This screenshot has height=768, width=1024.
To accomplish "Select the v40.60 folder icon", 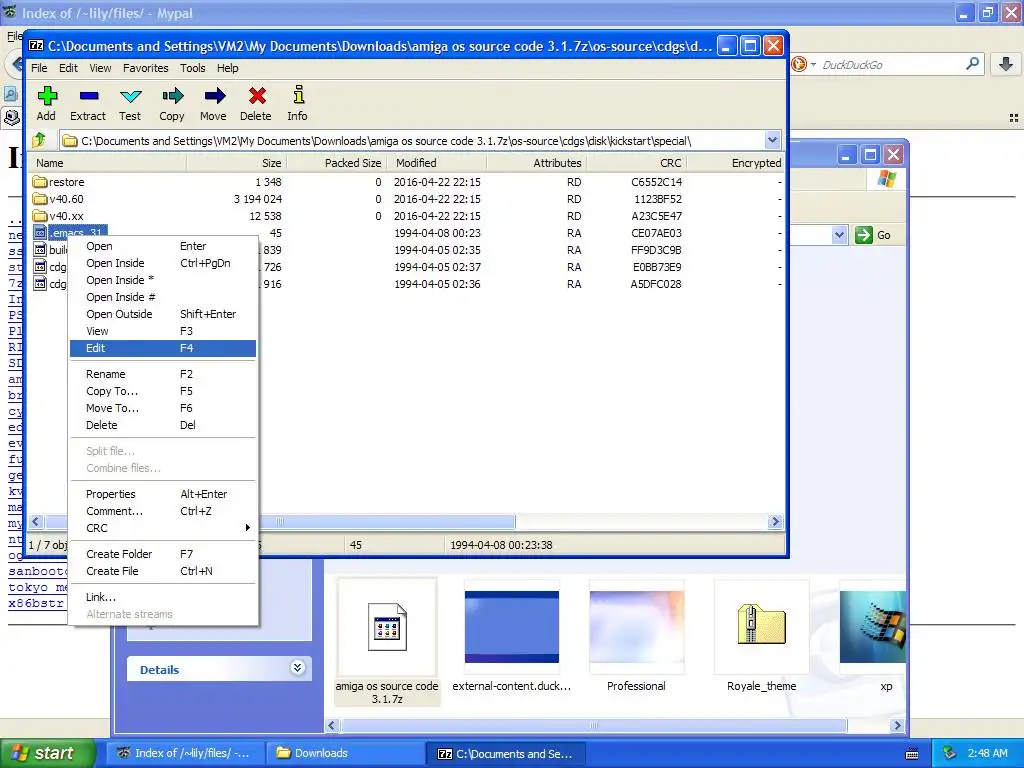I will tap(40, 199).
